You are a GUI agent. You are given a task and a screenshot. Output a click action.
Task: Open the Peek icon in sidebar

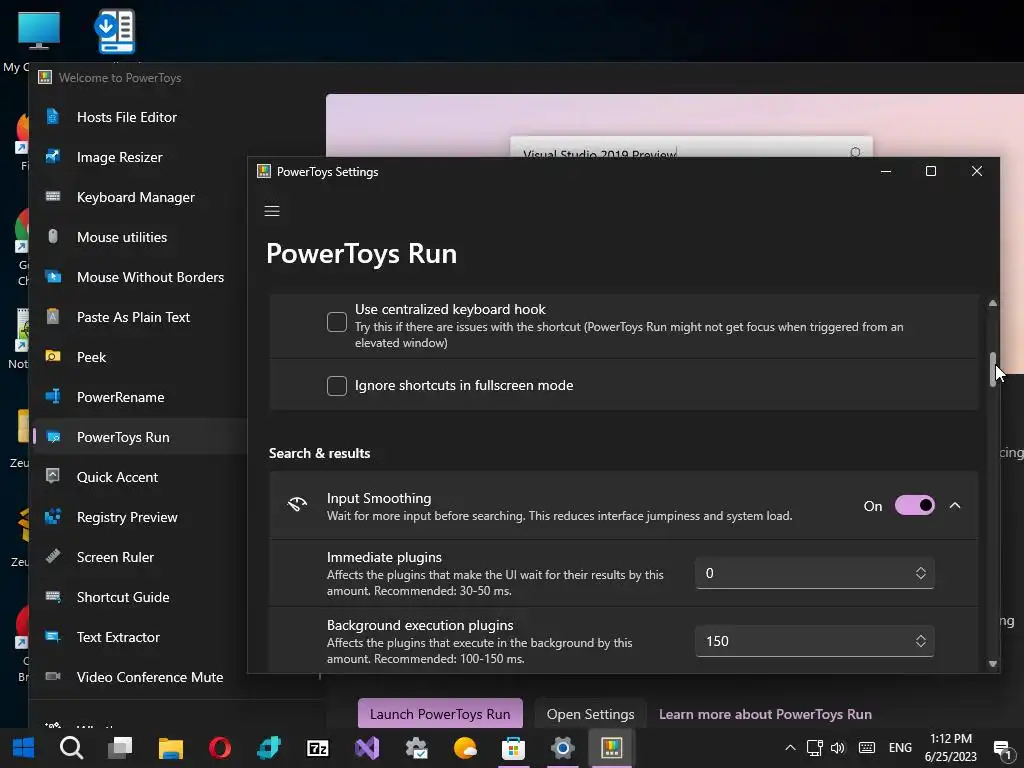(x=53, y=357)
